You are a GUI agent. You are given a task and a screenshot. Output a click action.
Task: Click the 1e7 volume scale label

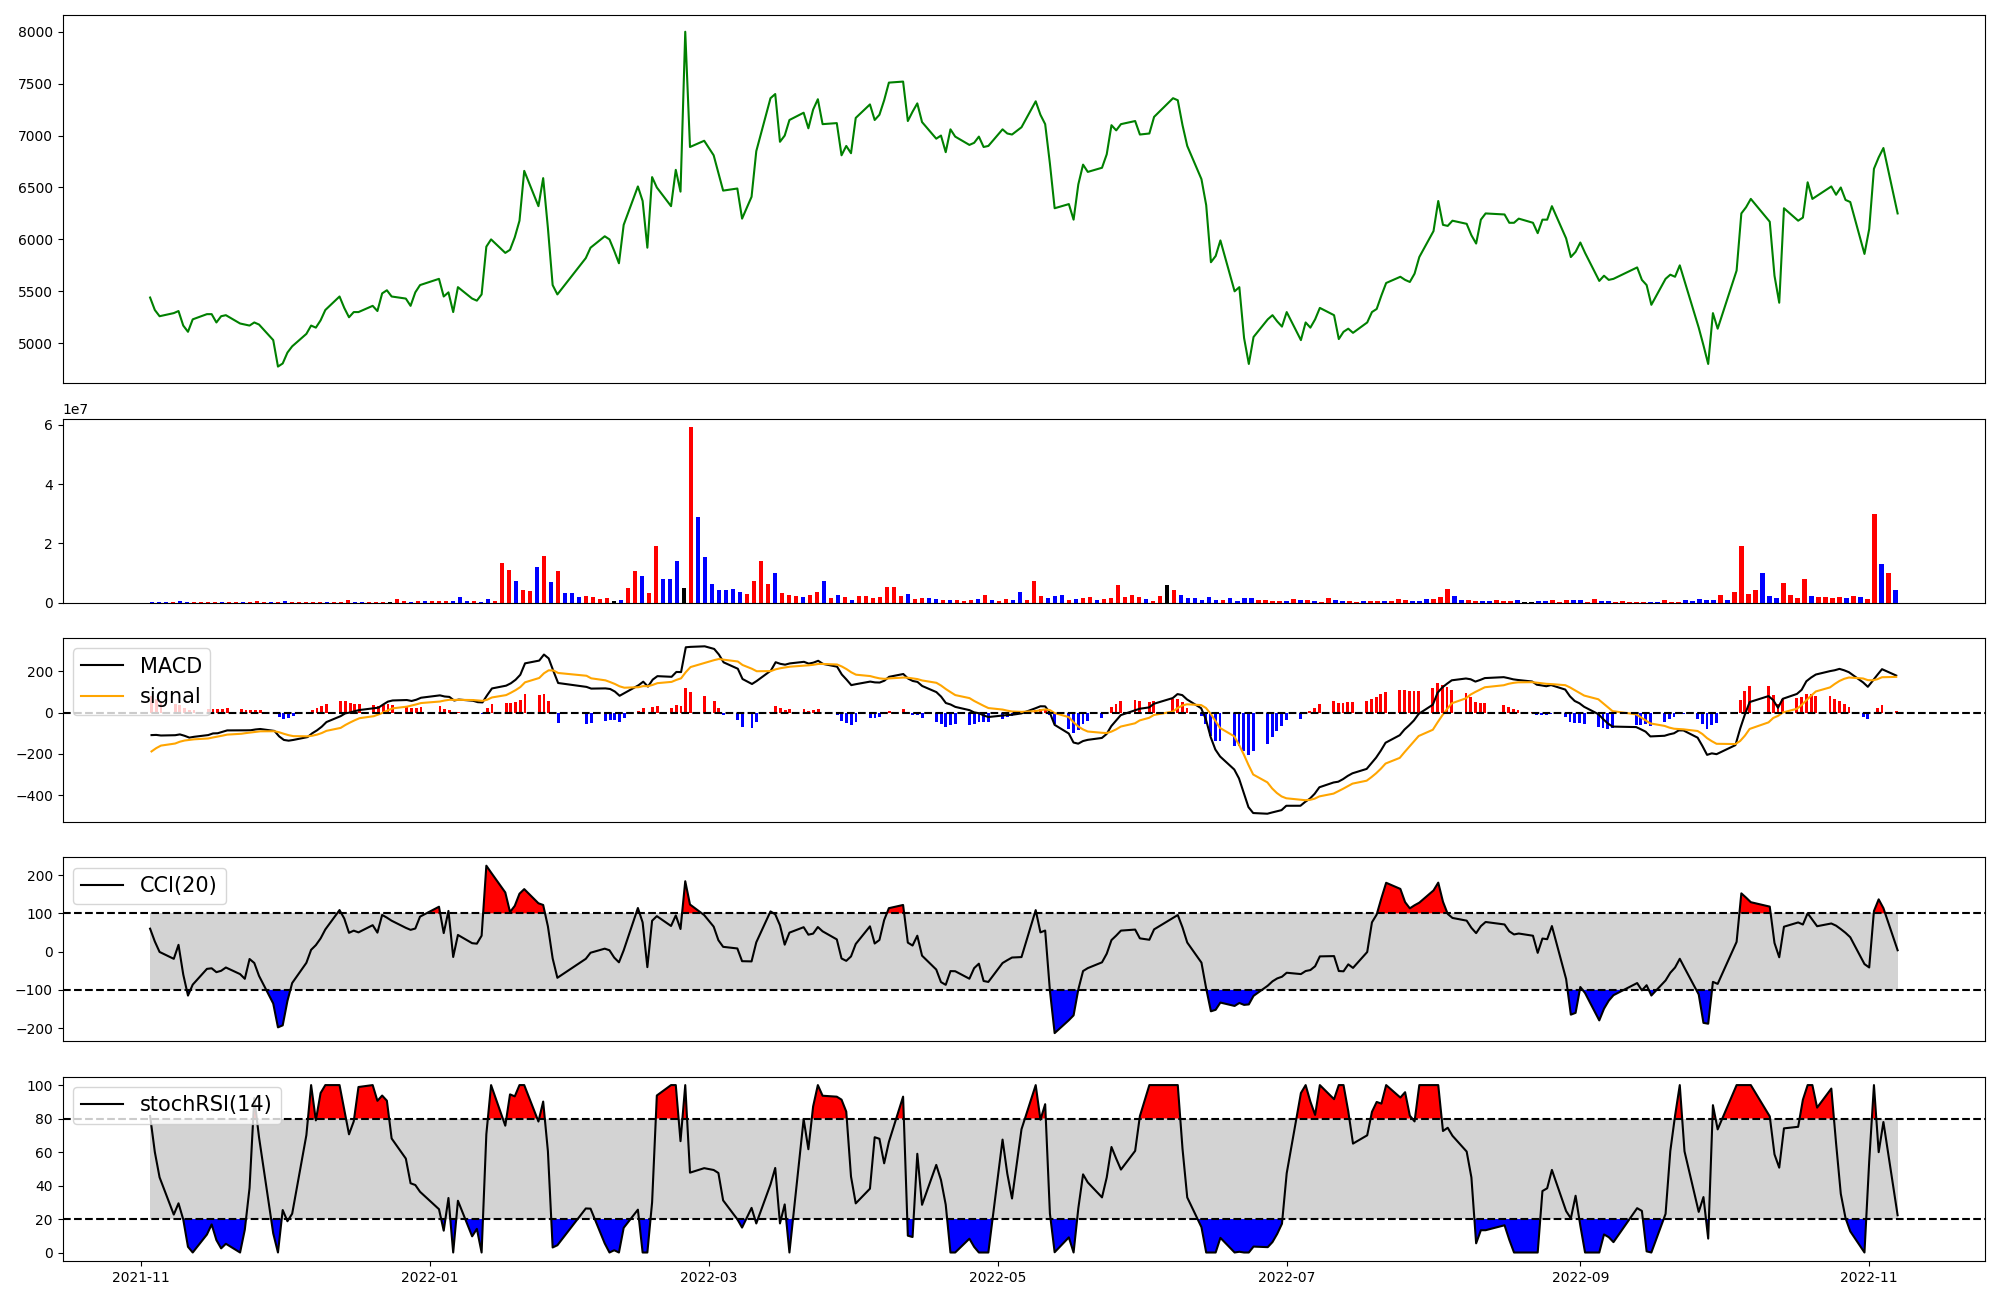(75, 410)
